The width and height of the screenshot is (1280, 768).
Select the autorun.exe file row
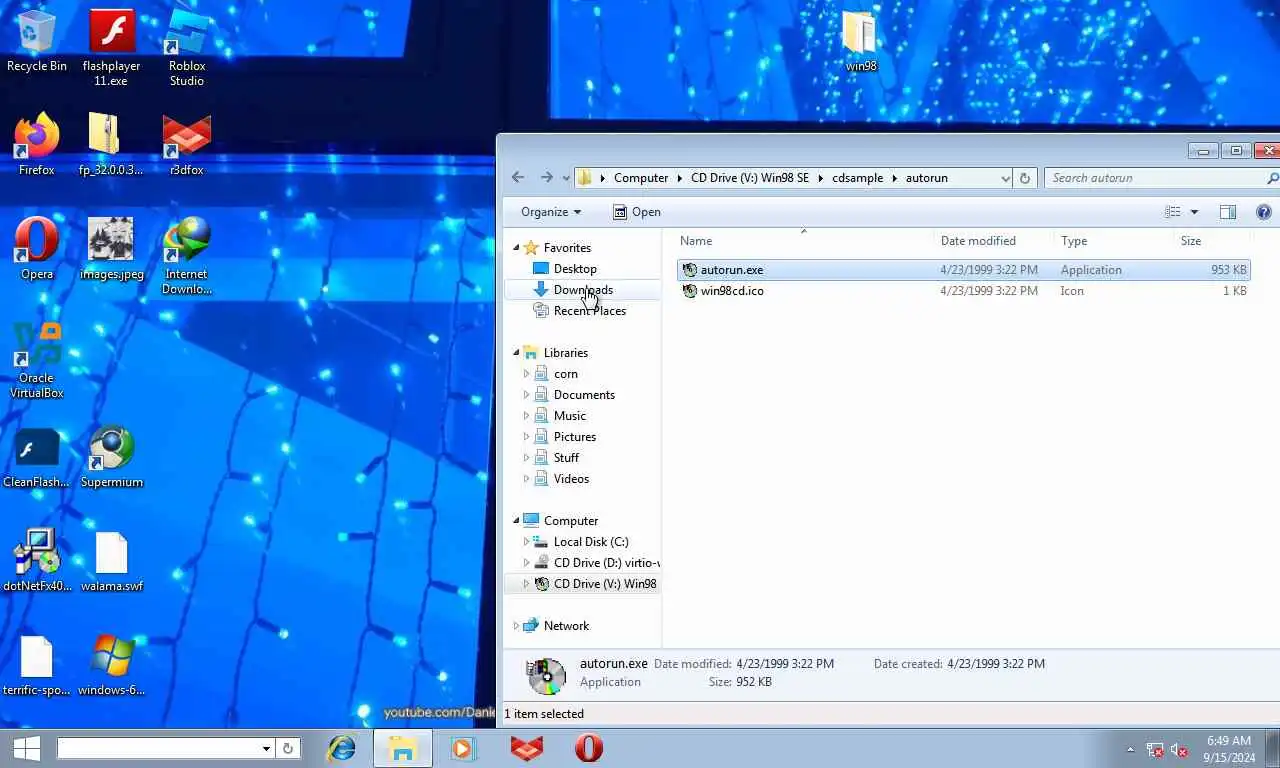964,270
